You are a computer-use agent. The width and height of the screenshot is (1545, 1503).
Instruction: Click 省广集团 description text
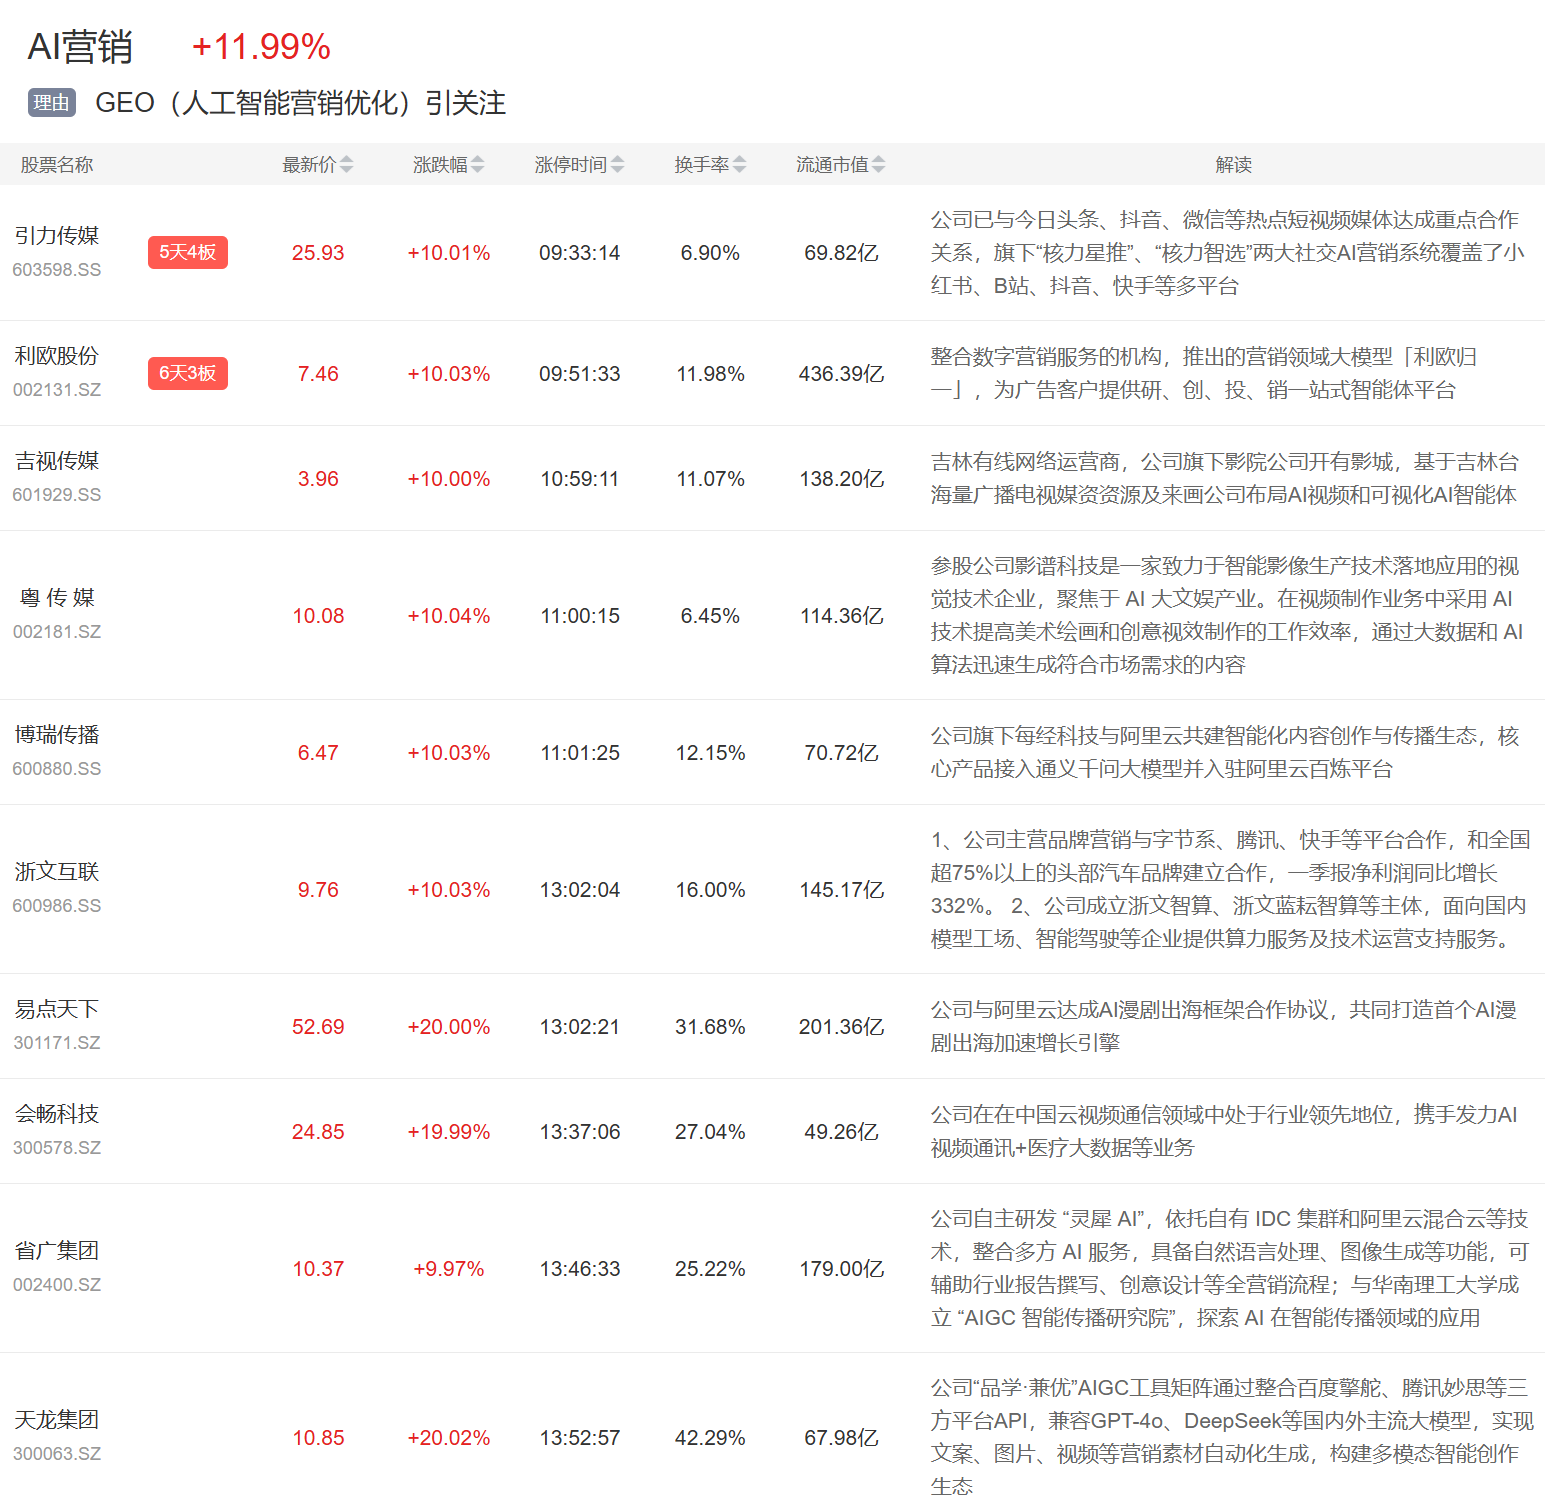coord(1230,1268)
